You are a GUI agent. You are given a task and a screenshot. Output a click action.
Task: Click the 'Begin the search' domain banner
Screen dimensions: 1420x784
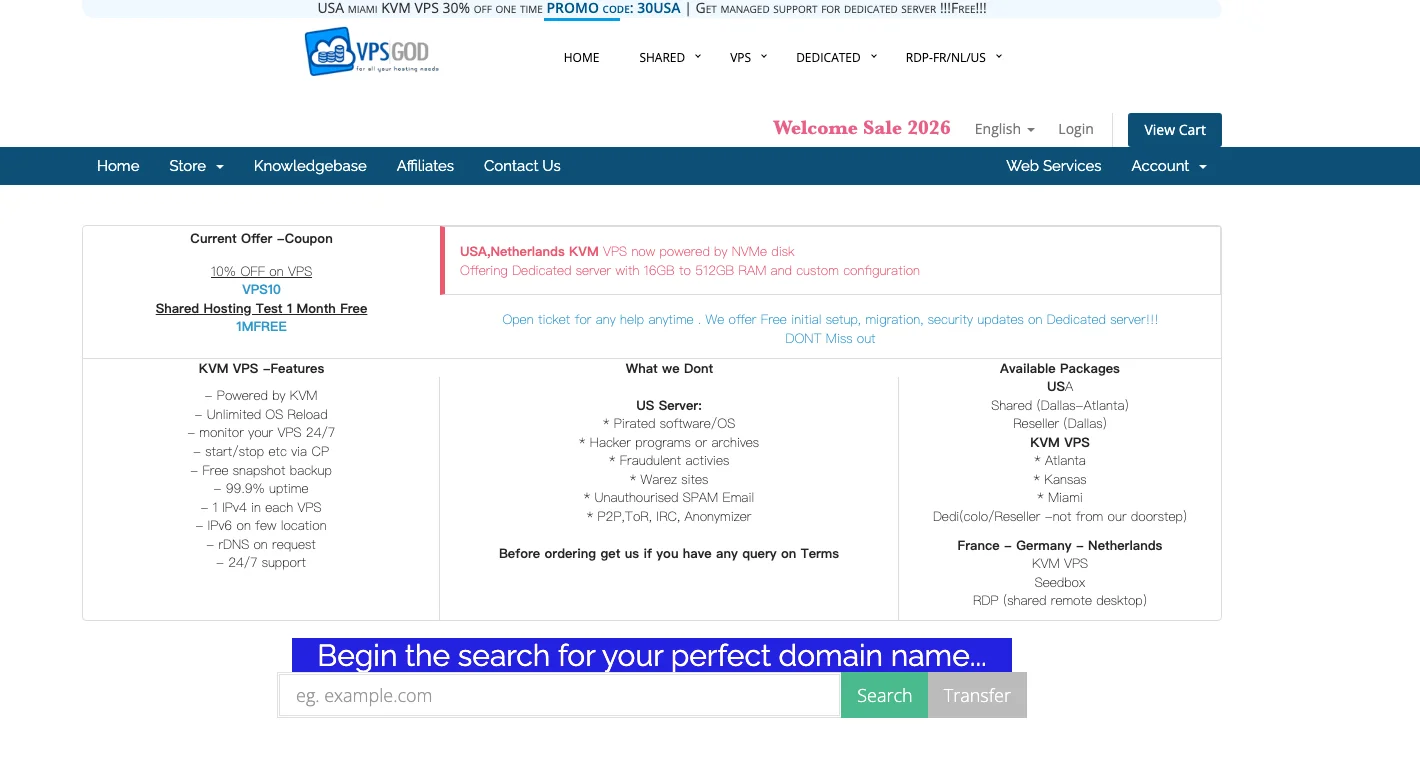coord(652,655)
